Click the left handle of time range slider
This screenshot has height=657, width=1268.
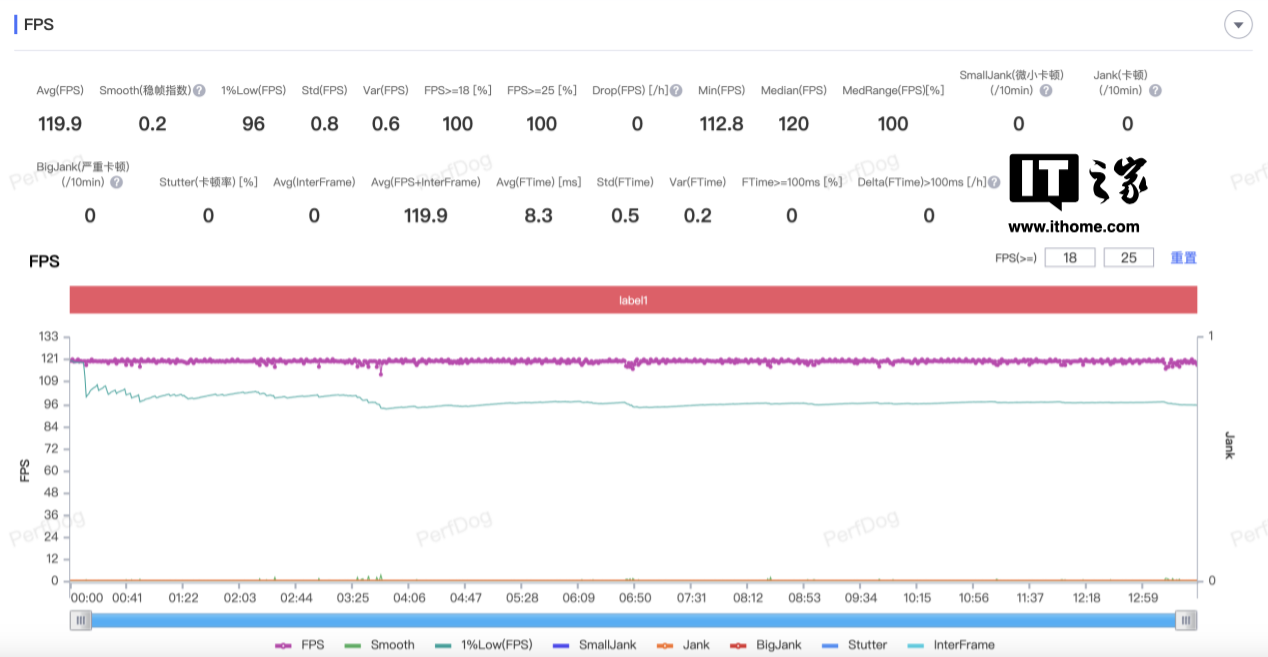82,620
